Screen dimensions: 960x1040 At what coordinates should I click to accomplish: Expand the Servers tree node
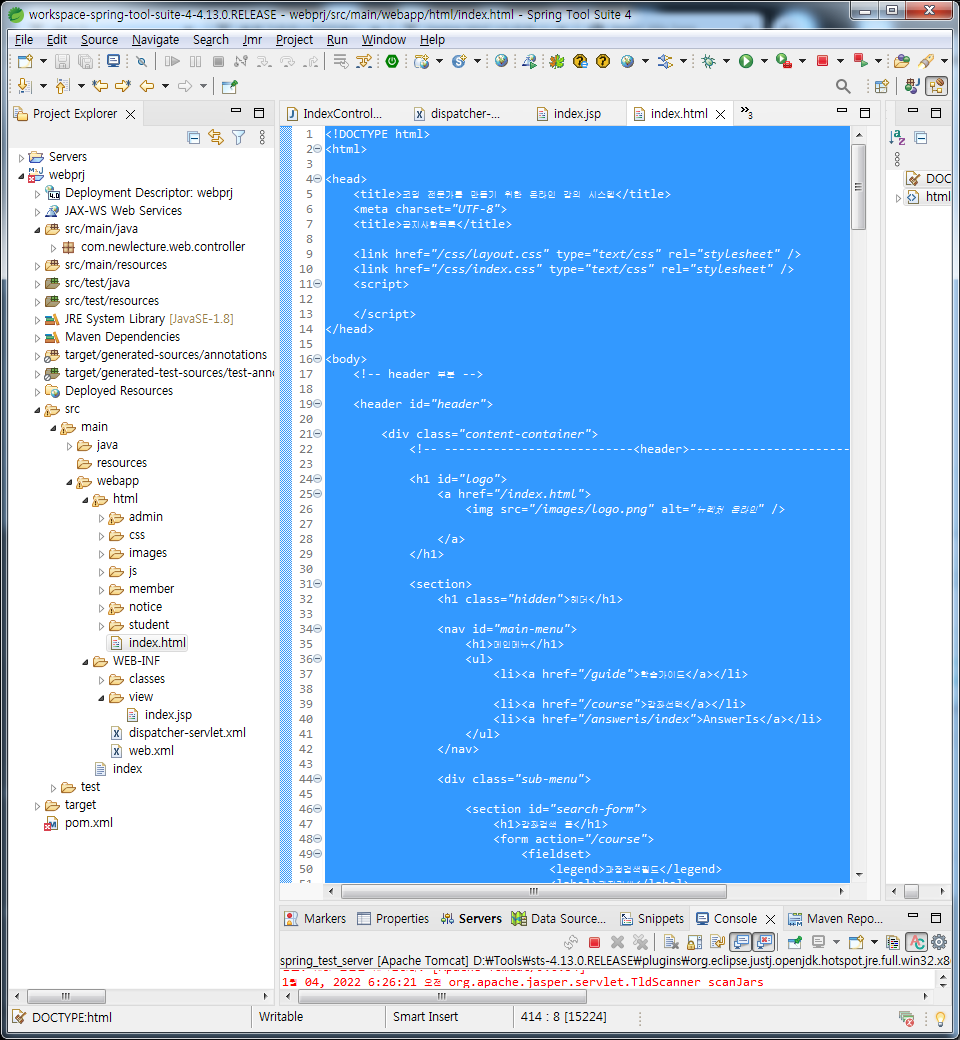tap(21, 158)
